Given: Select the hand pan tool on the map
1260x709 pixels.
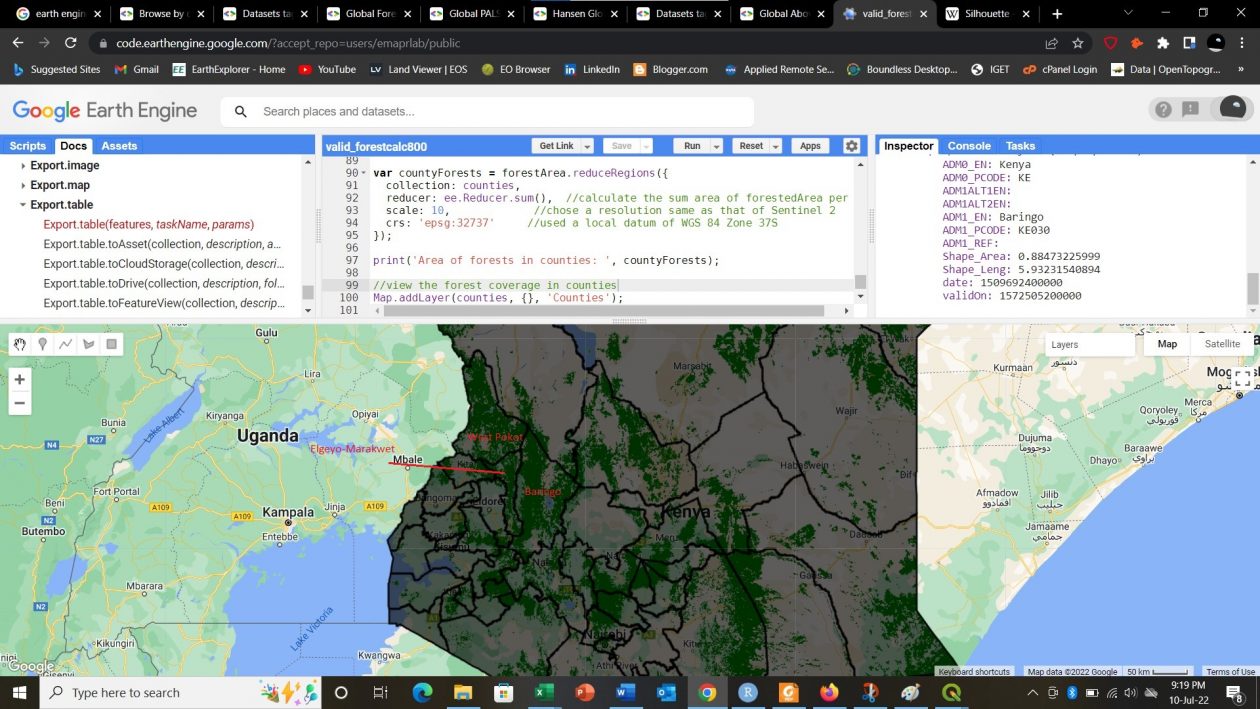Looking at the screenshot, I should pyautogui.click(x=20, y=344).
